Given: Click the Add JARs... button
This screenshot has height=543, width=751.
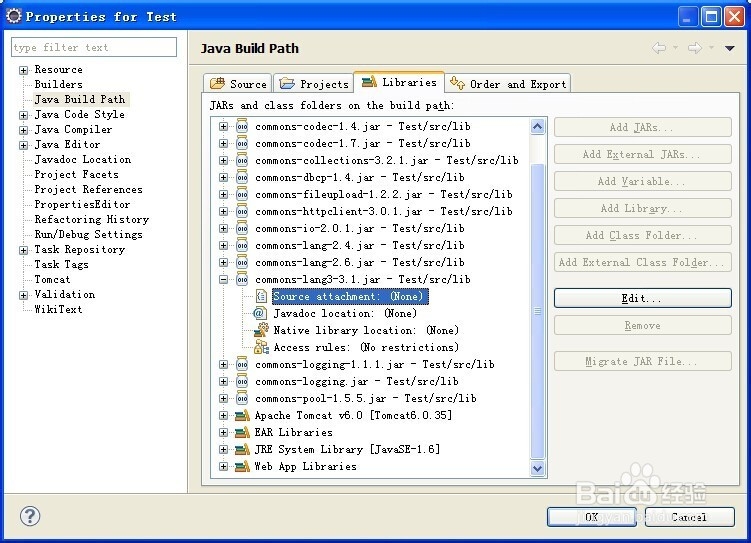Looking at the screenshot, I should [643, 127].
